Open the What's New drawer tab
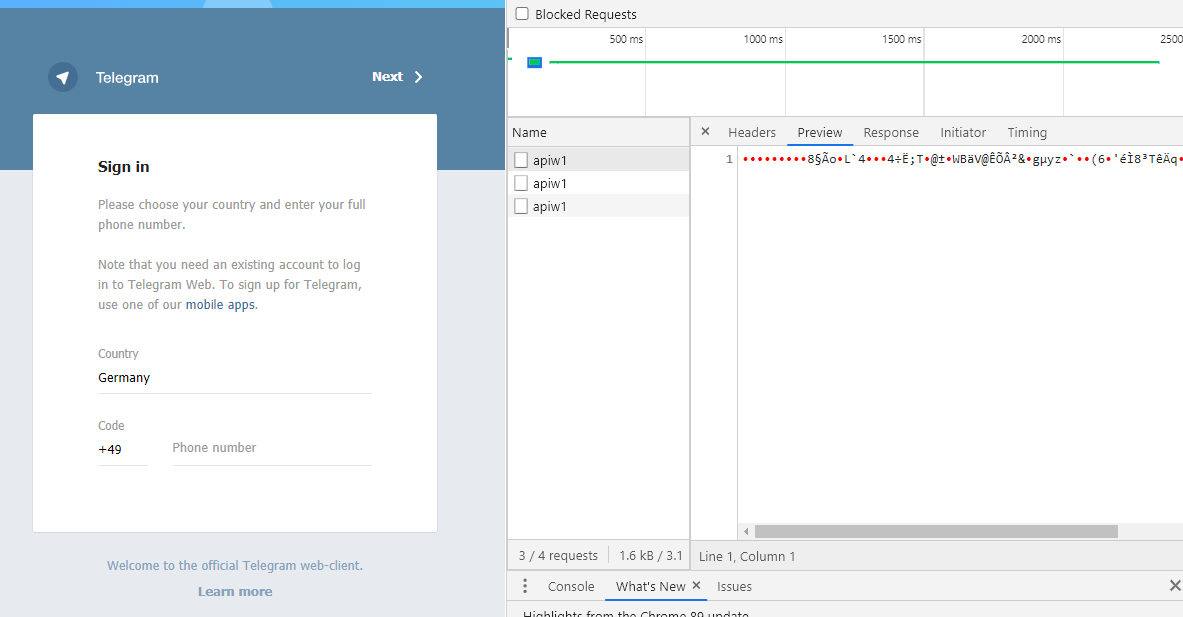The image size is (1183, 617). [650, 586]
